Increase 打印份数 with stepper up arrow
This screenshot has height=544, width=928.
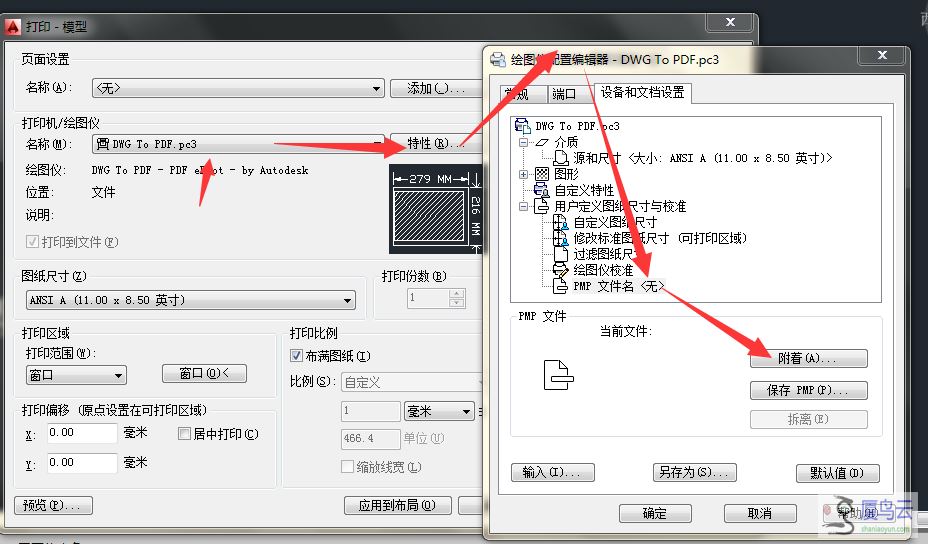456,294
